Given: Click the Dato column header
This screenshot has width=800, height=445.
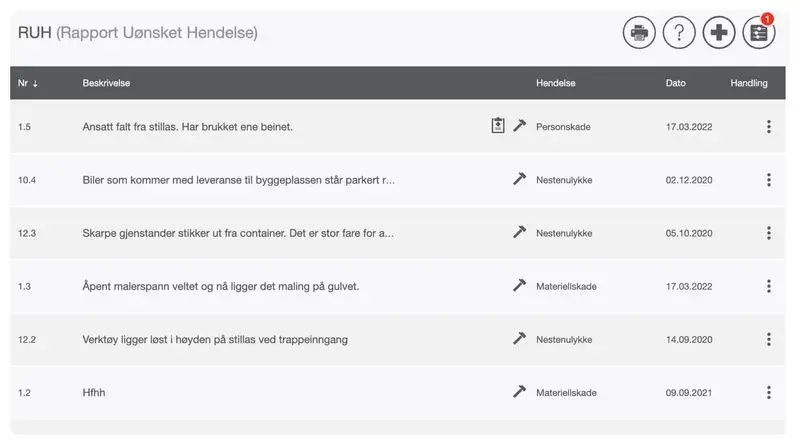Looking at the screenshot, I should click(x=676, y=83).
